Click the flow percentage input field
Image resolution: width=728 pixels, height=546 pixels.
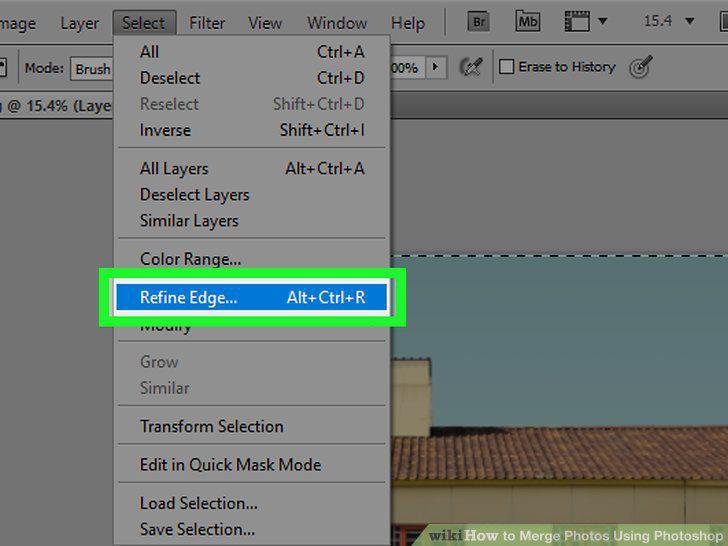pyautogui.click(x=408, y=68)
